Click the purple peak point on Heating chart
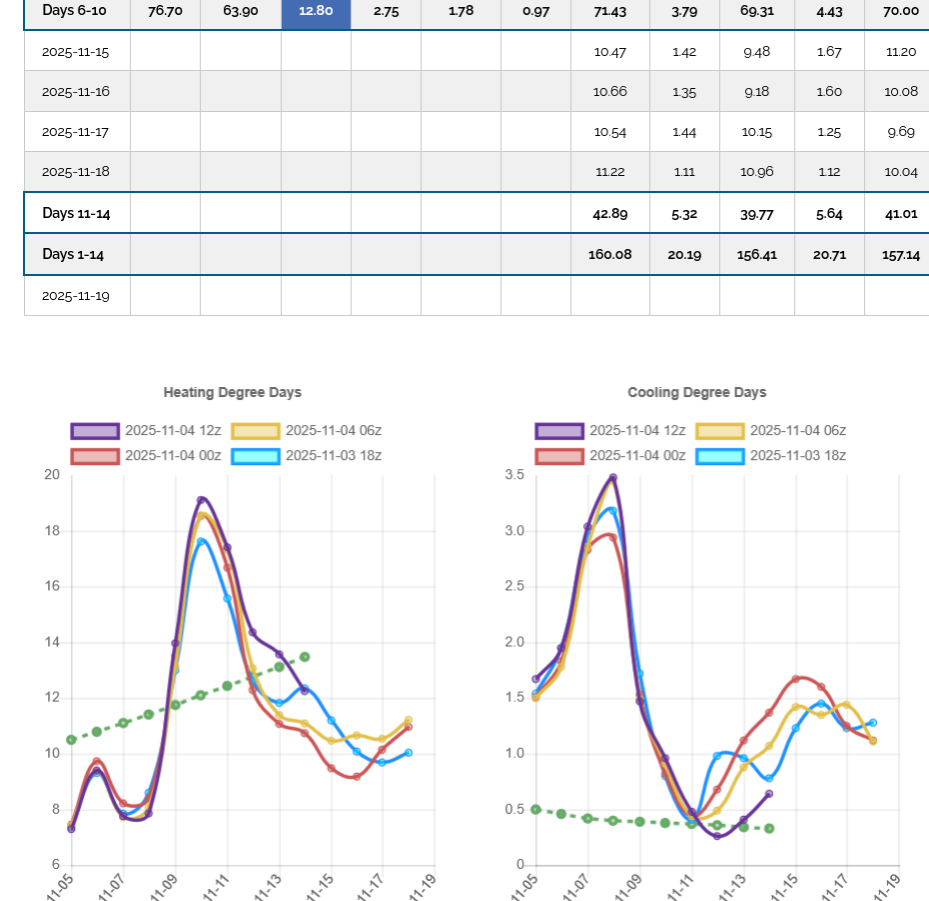This screenshot has height=901, width=929. coord(201,500)
